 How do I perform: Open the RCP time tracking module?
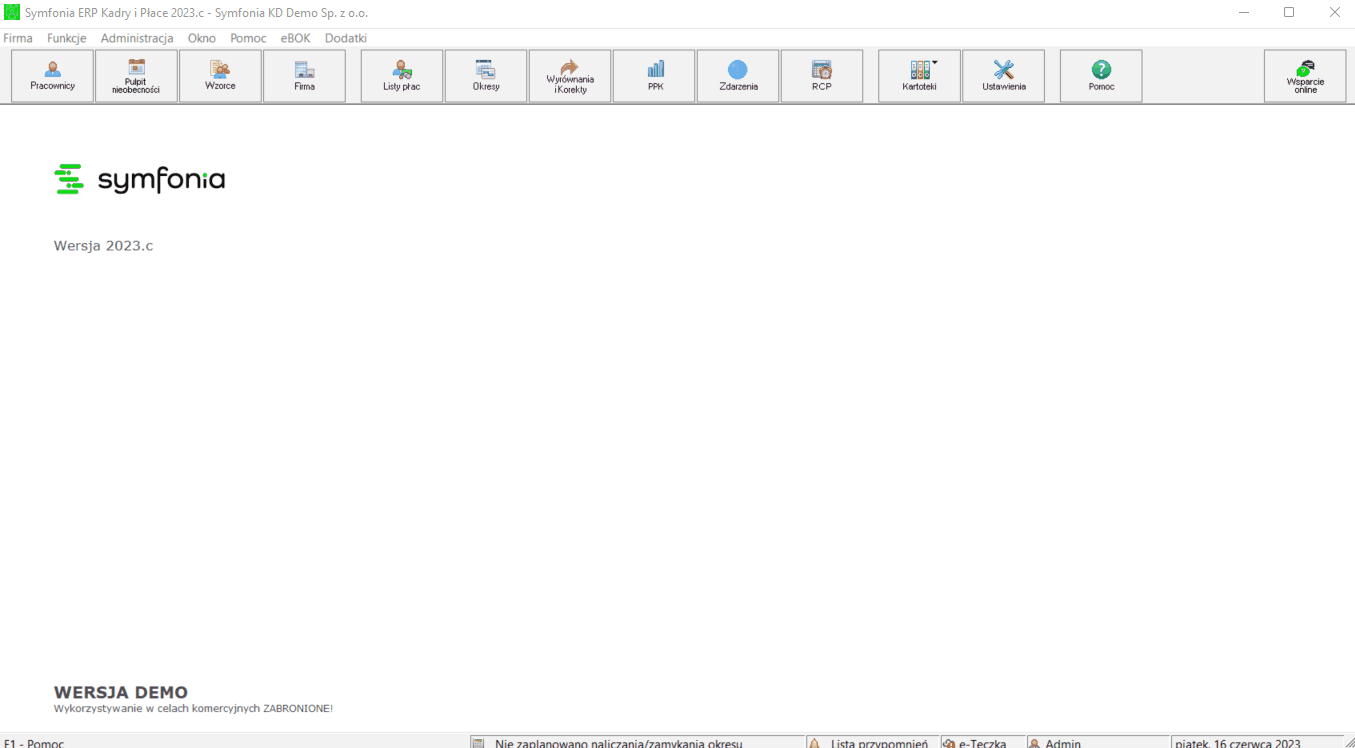click(822, 76)
